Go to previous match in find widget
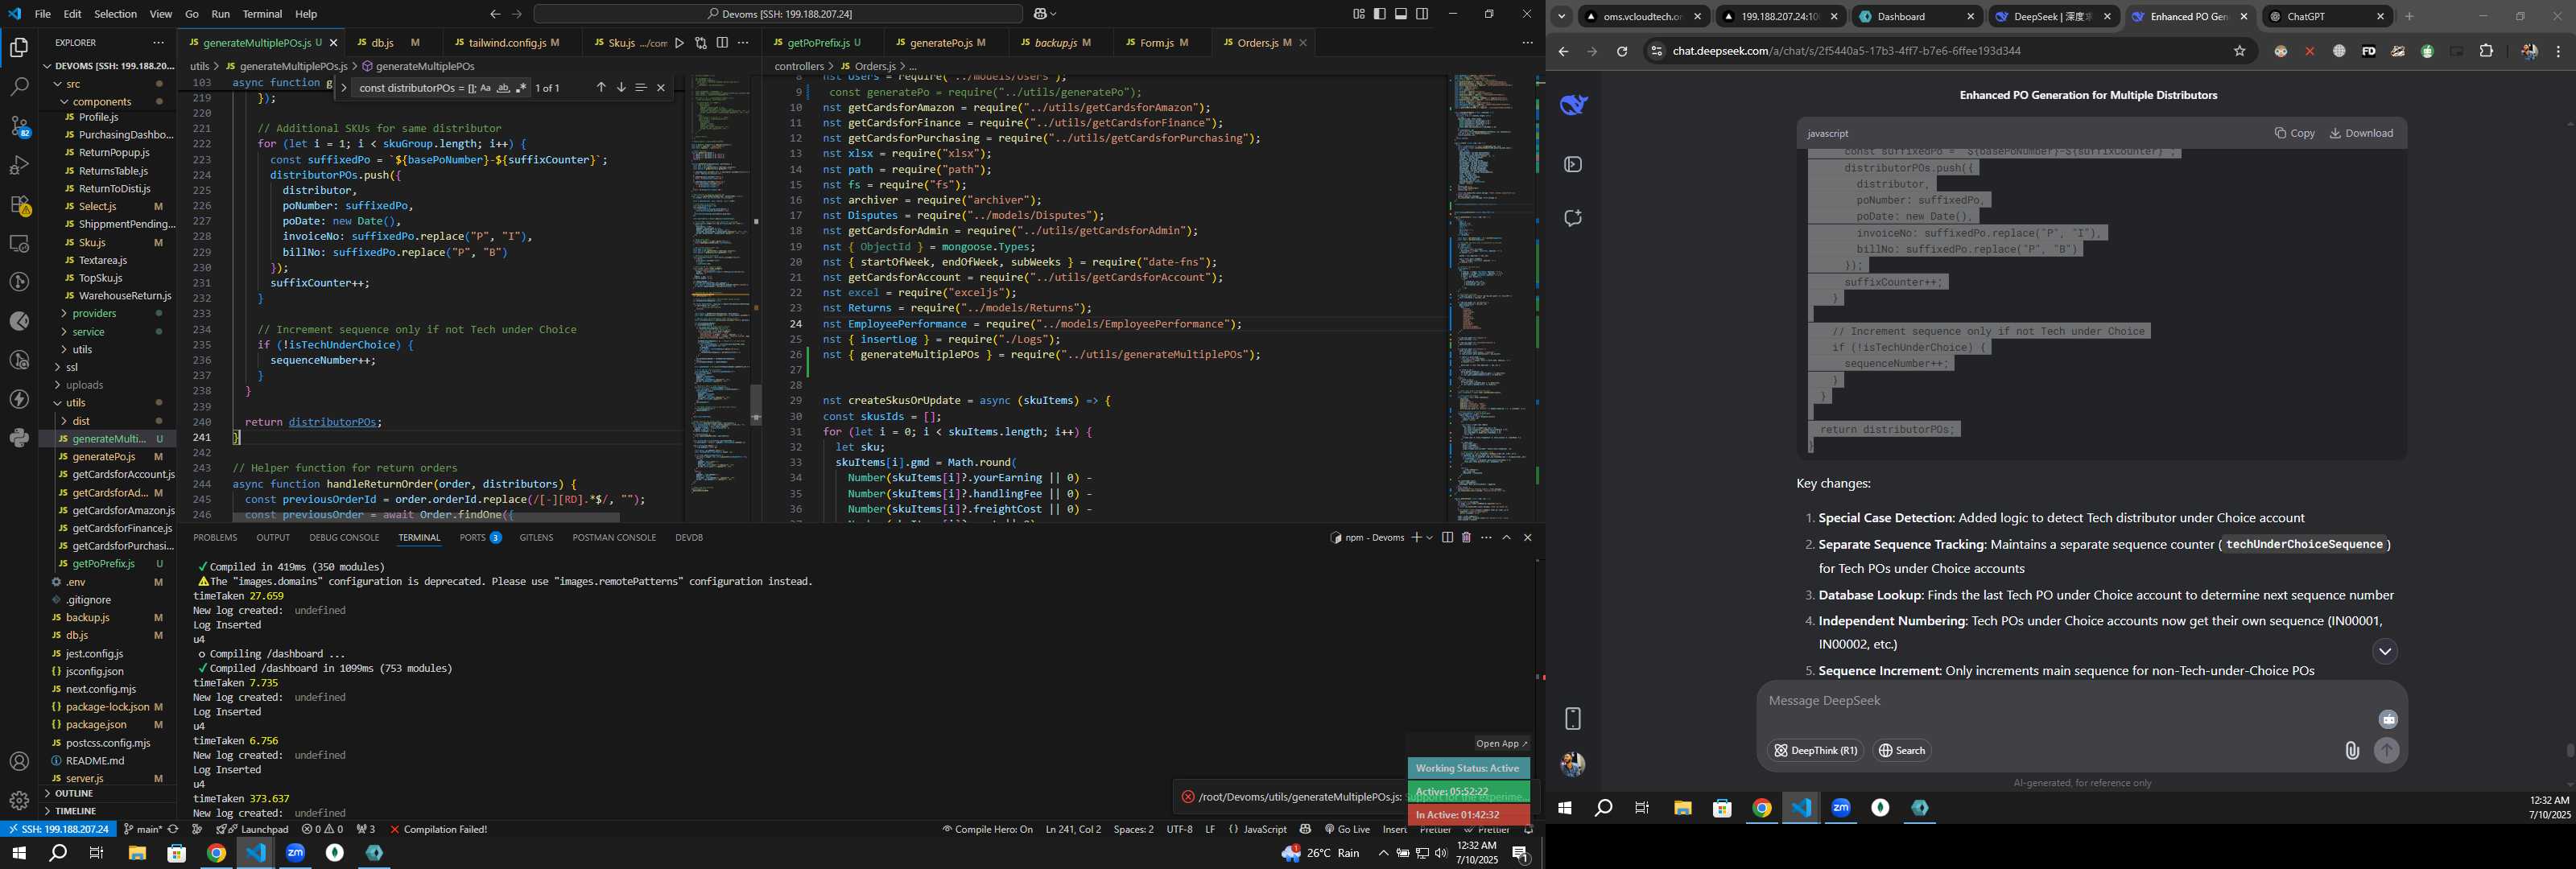This screenshot has width=2576, height=869. coord(601,88)
